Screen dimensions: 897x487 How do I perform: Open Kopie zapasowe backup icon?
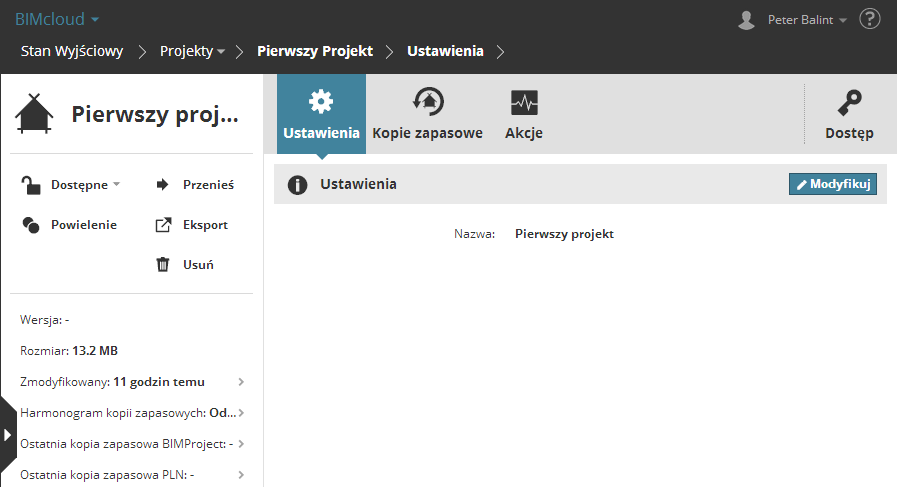click(427, 102)
